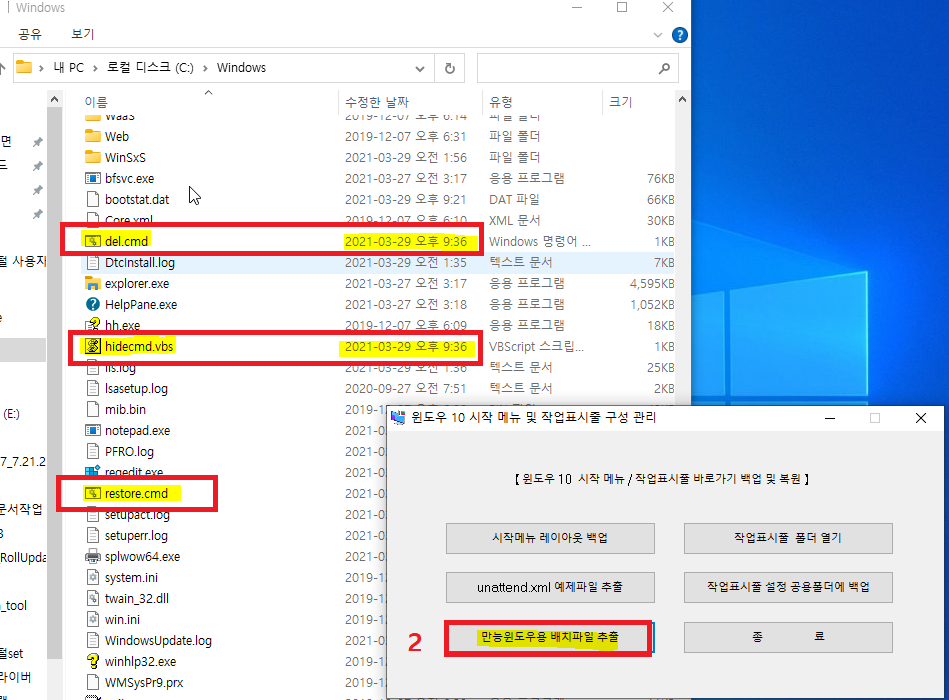Select the DtcInstall.log file name
Image resolution: width=949 pixels, height=700 pixels.
[140, 263]
